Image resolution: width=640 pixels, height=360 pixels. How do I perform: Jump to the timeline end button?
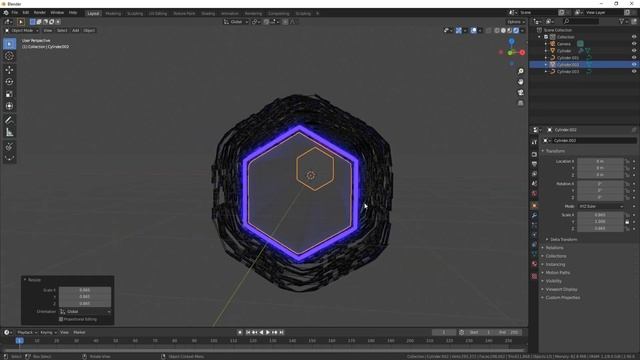point(282,333)
